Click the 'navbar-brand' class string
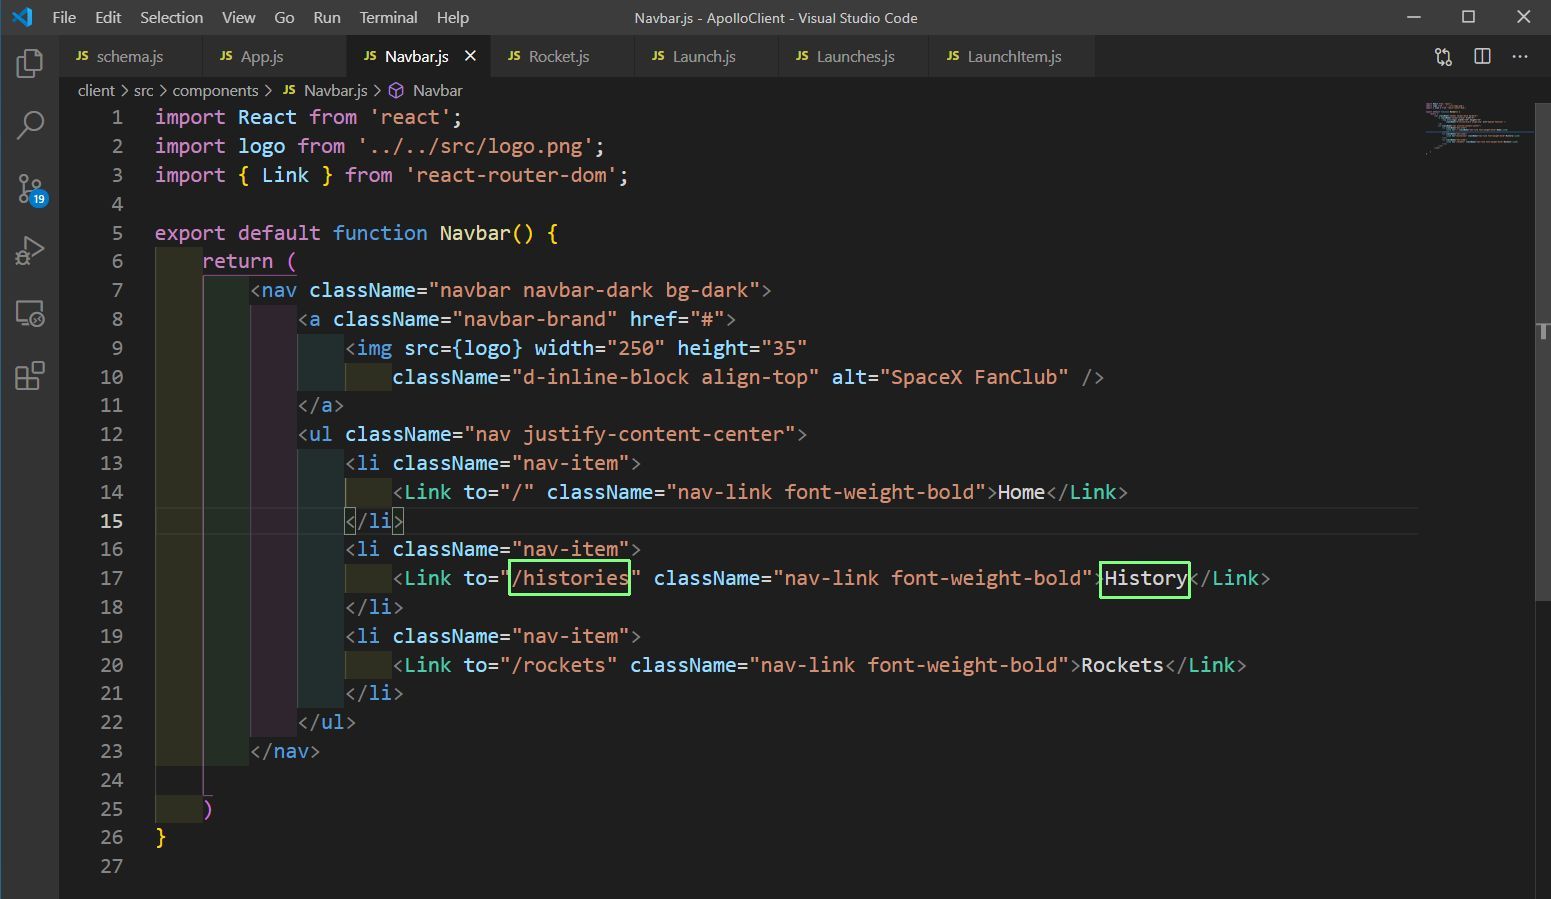1551x899 pixels. [535, 319]
